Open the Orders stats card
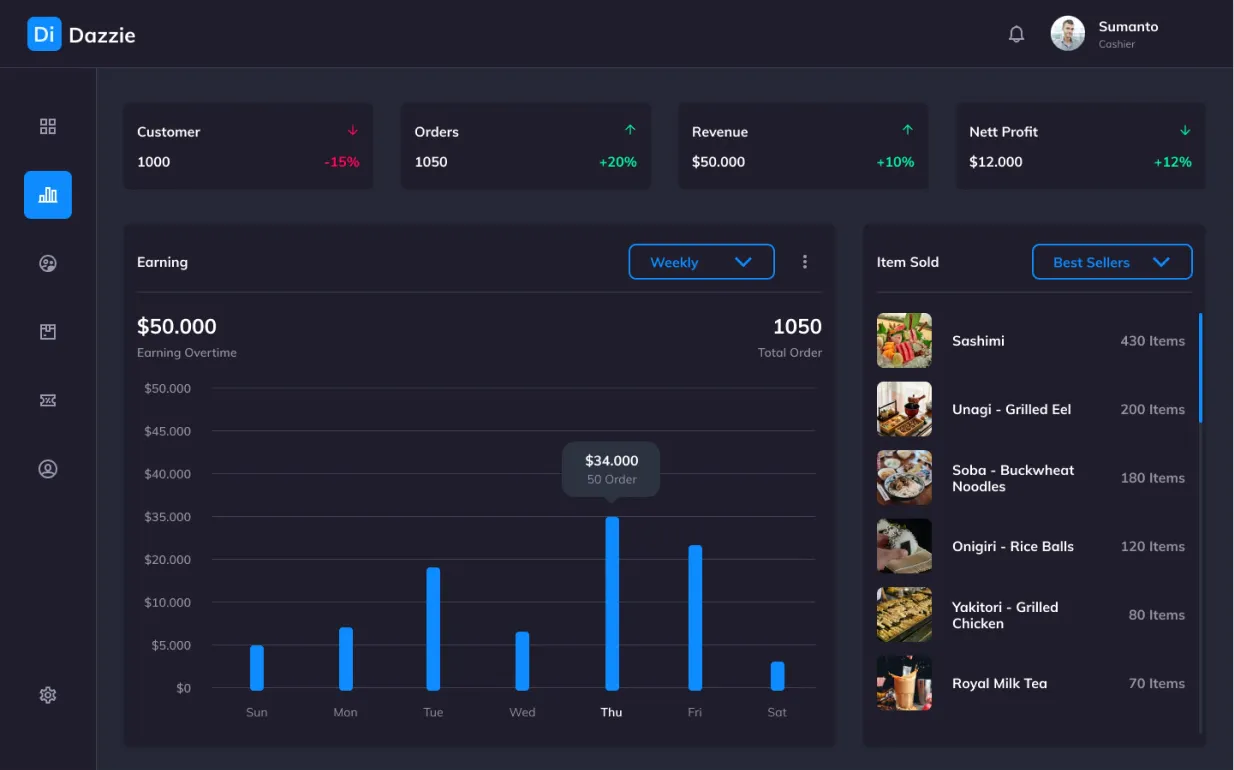The image size is (1234, 770). 526,146
